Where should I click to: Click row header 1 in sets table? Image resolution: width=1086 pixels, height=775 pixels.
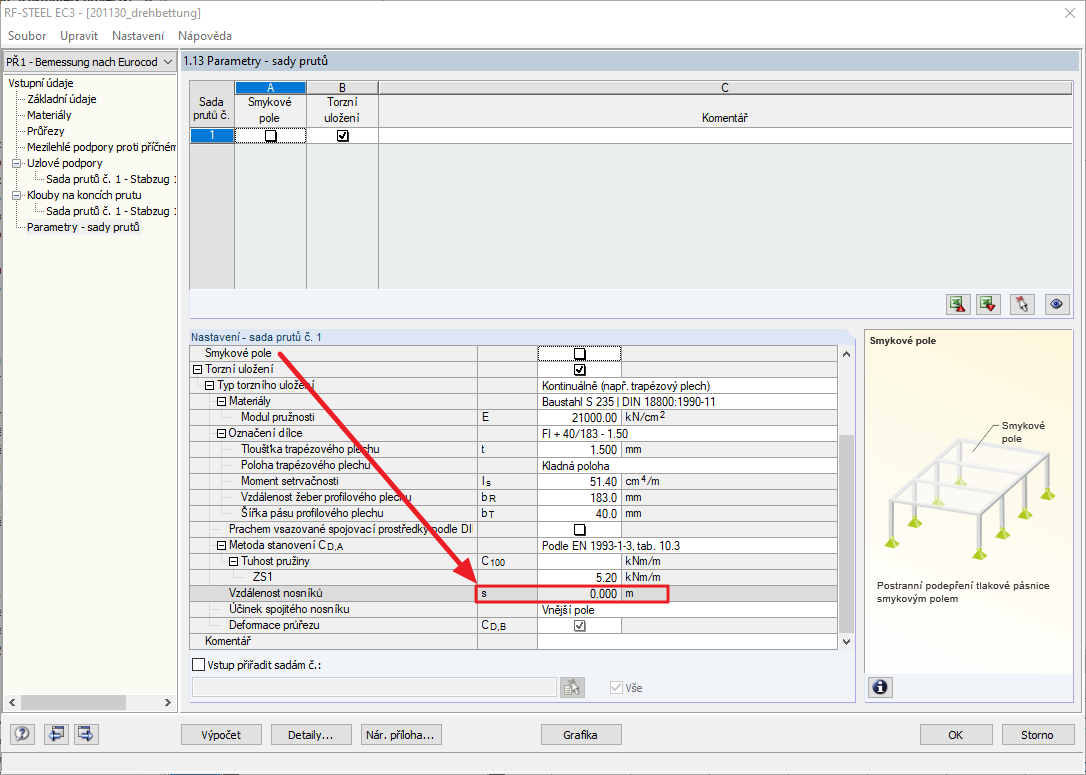coord(212,136)
